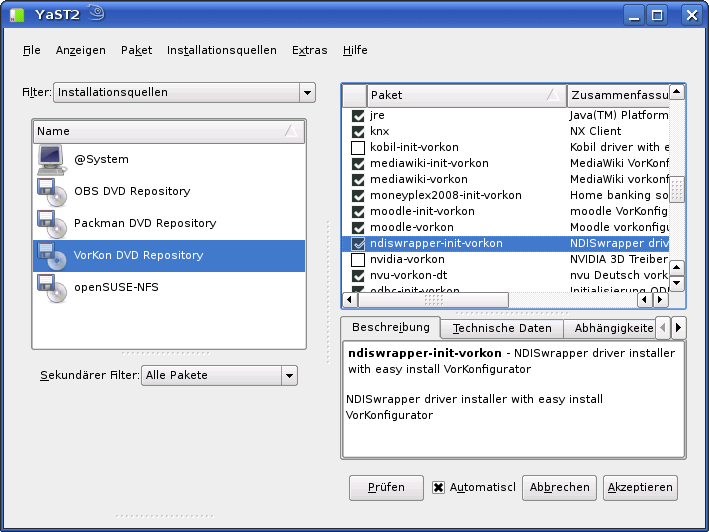Select the moodle-vorkon package name
The width and height of the screenshot is (709, 532).
coord(411,227)
